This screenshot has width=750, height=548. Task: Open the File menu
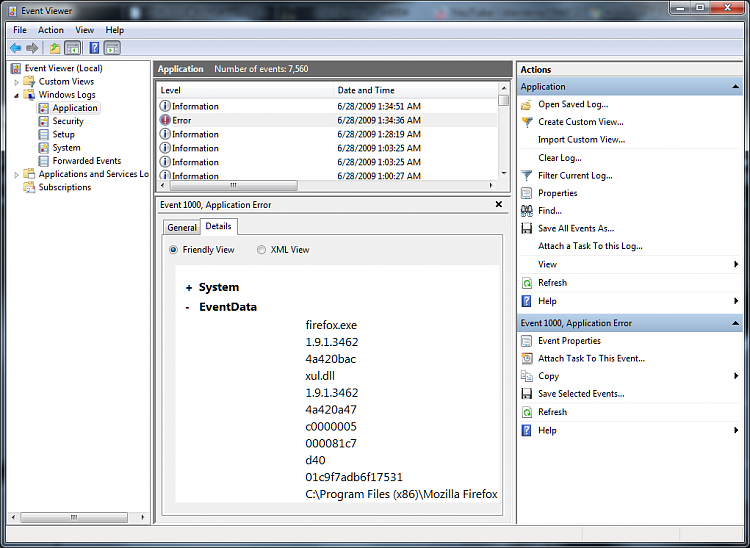(20, 30)
